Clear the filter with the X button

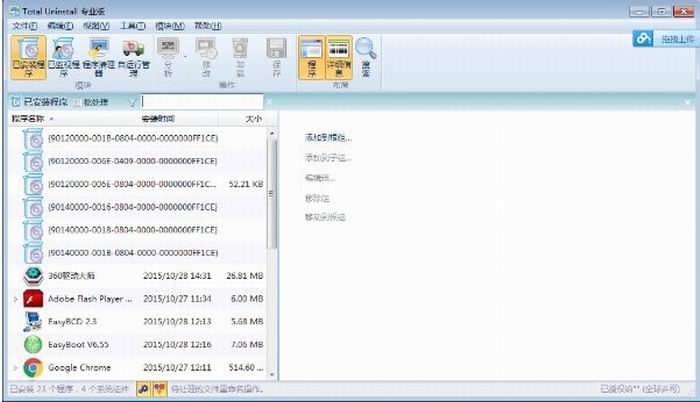click(269, 102)
